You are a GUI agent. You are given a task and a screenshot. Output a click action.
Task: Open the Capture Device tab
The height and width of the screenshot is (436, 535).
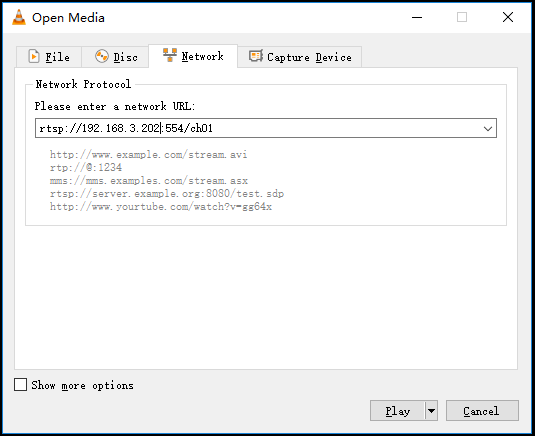click(x=300, y=57)
